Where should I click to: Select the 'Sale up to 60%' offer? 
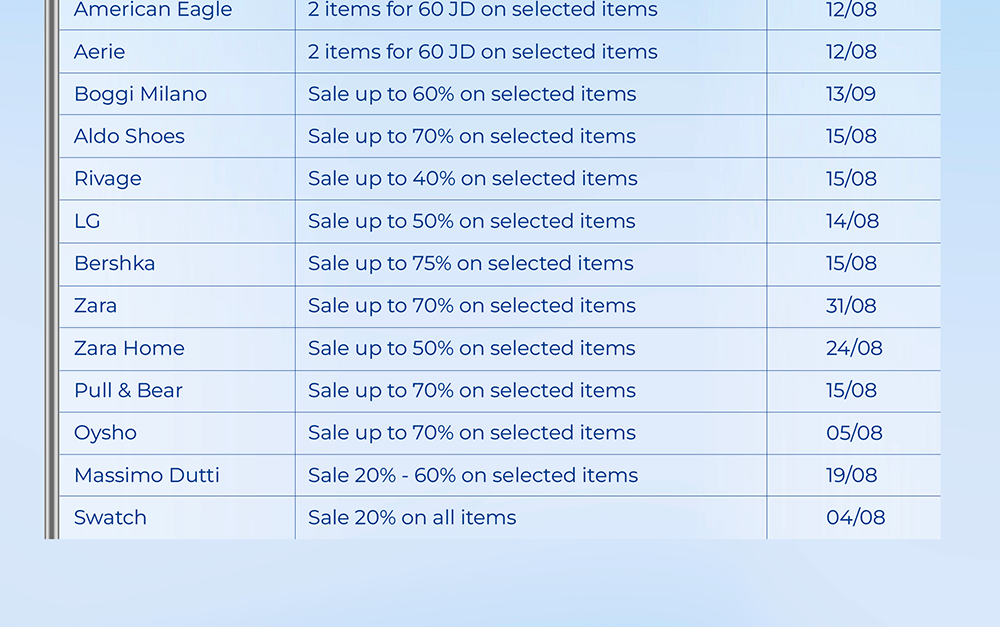[472, 94]
